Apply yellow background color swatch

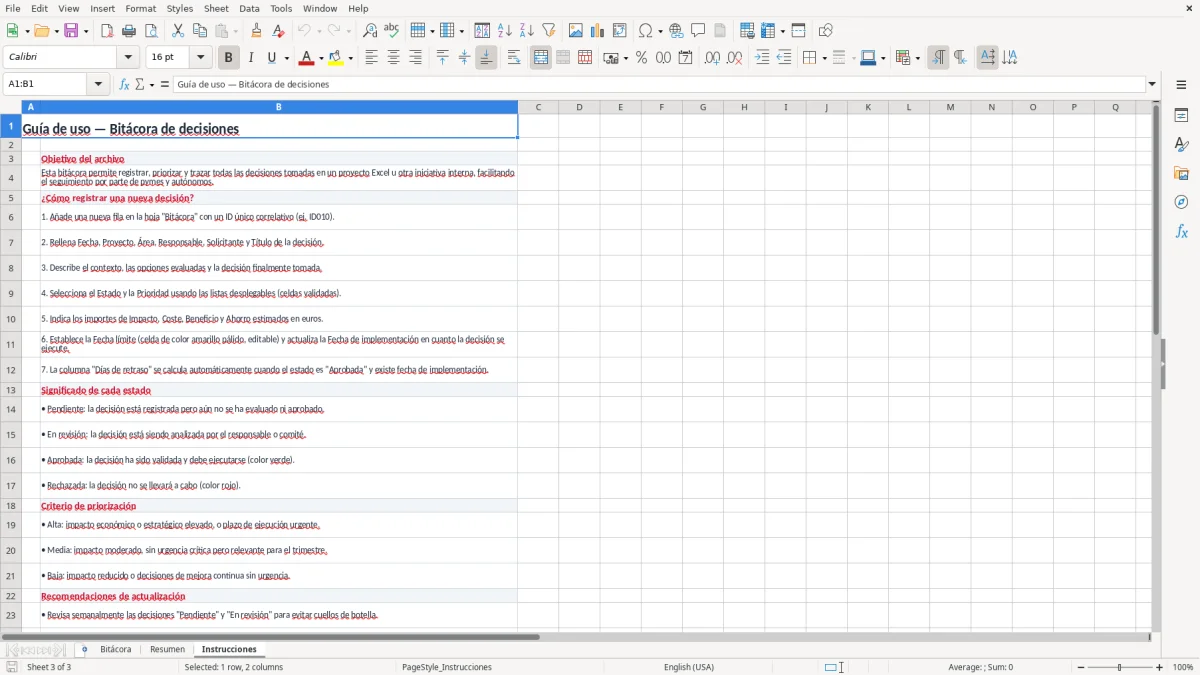[x=335, y=58]
